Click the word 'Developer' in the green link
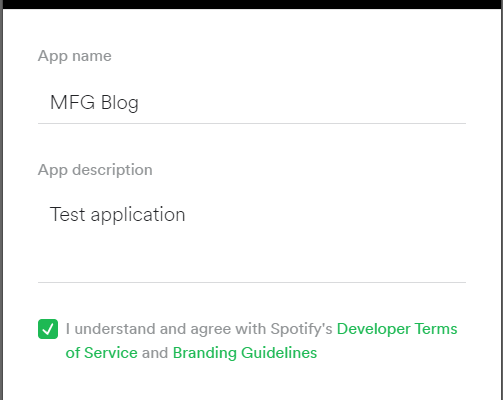This screenshot has width=503, height=400. 373,329
